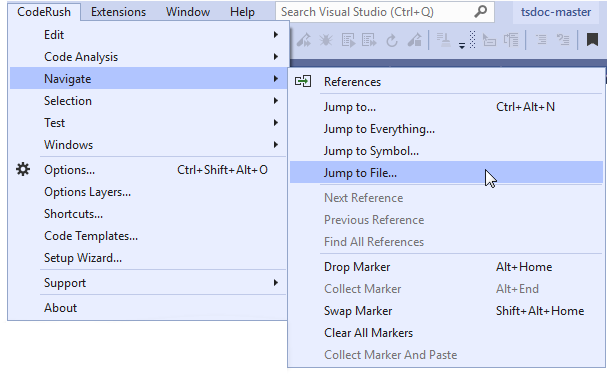Screen dimensions: 607x376
Task: Click References in the Navigate submenu
Action: click(x=446, y=82)
